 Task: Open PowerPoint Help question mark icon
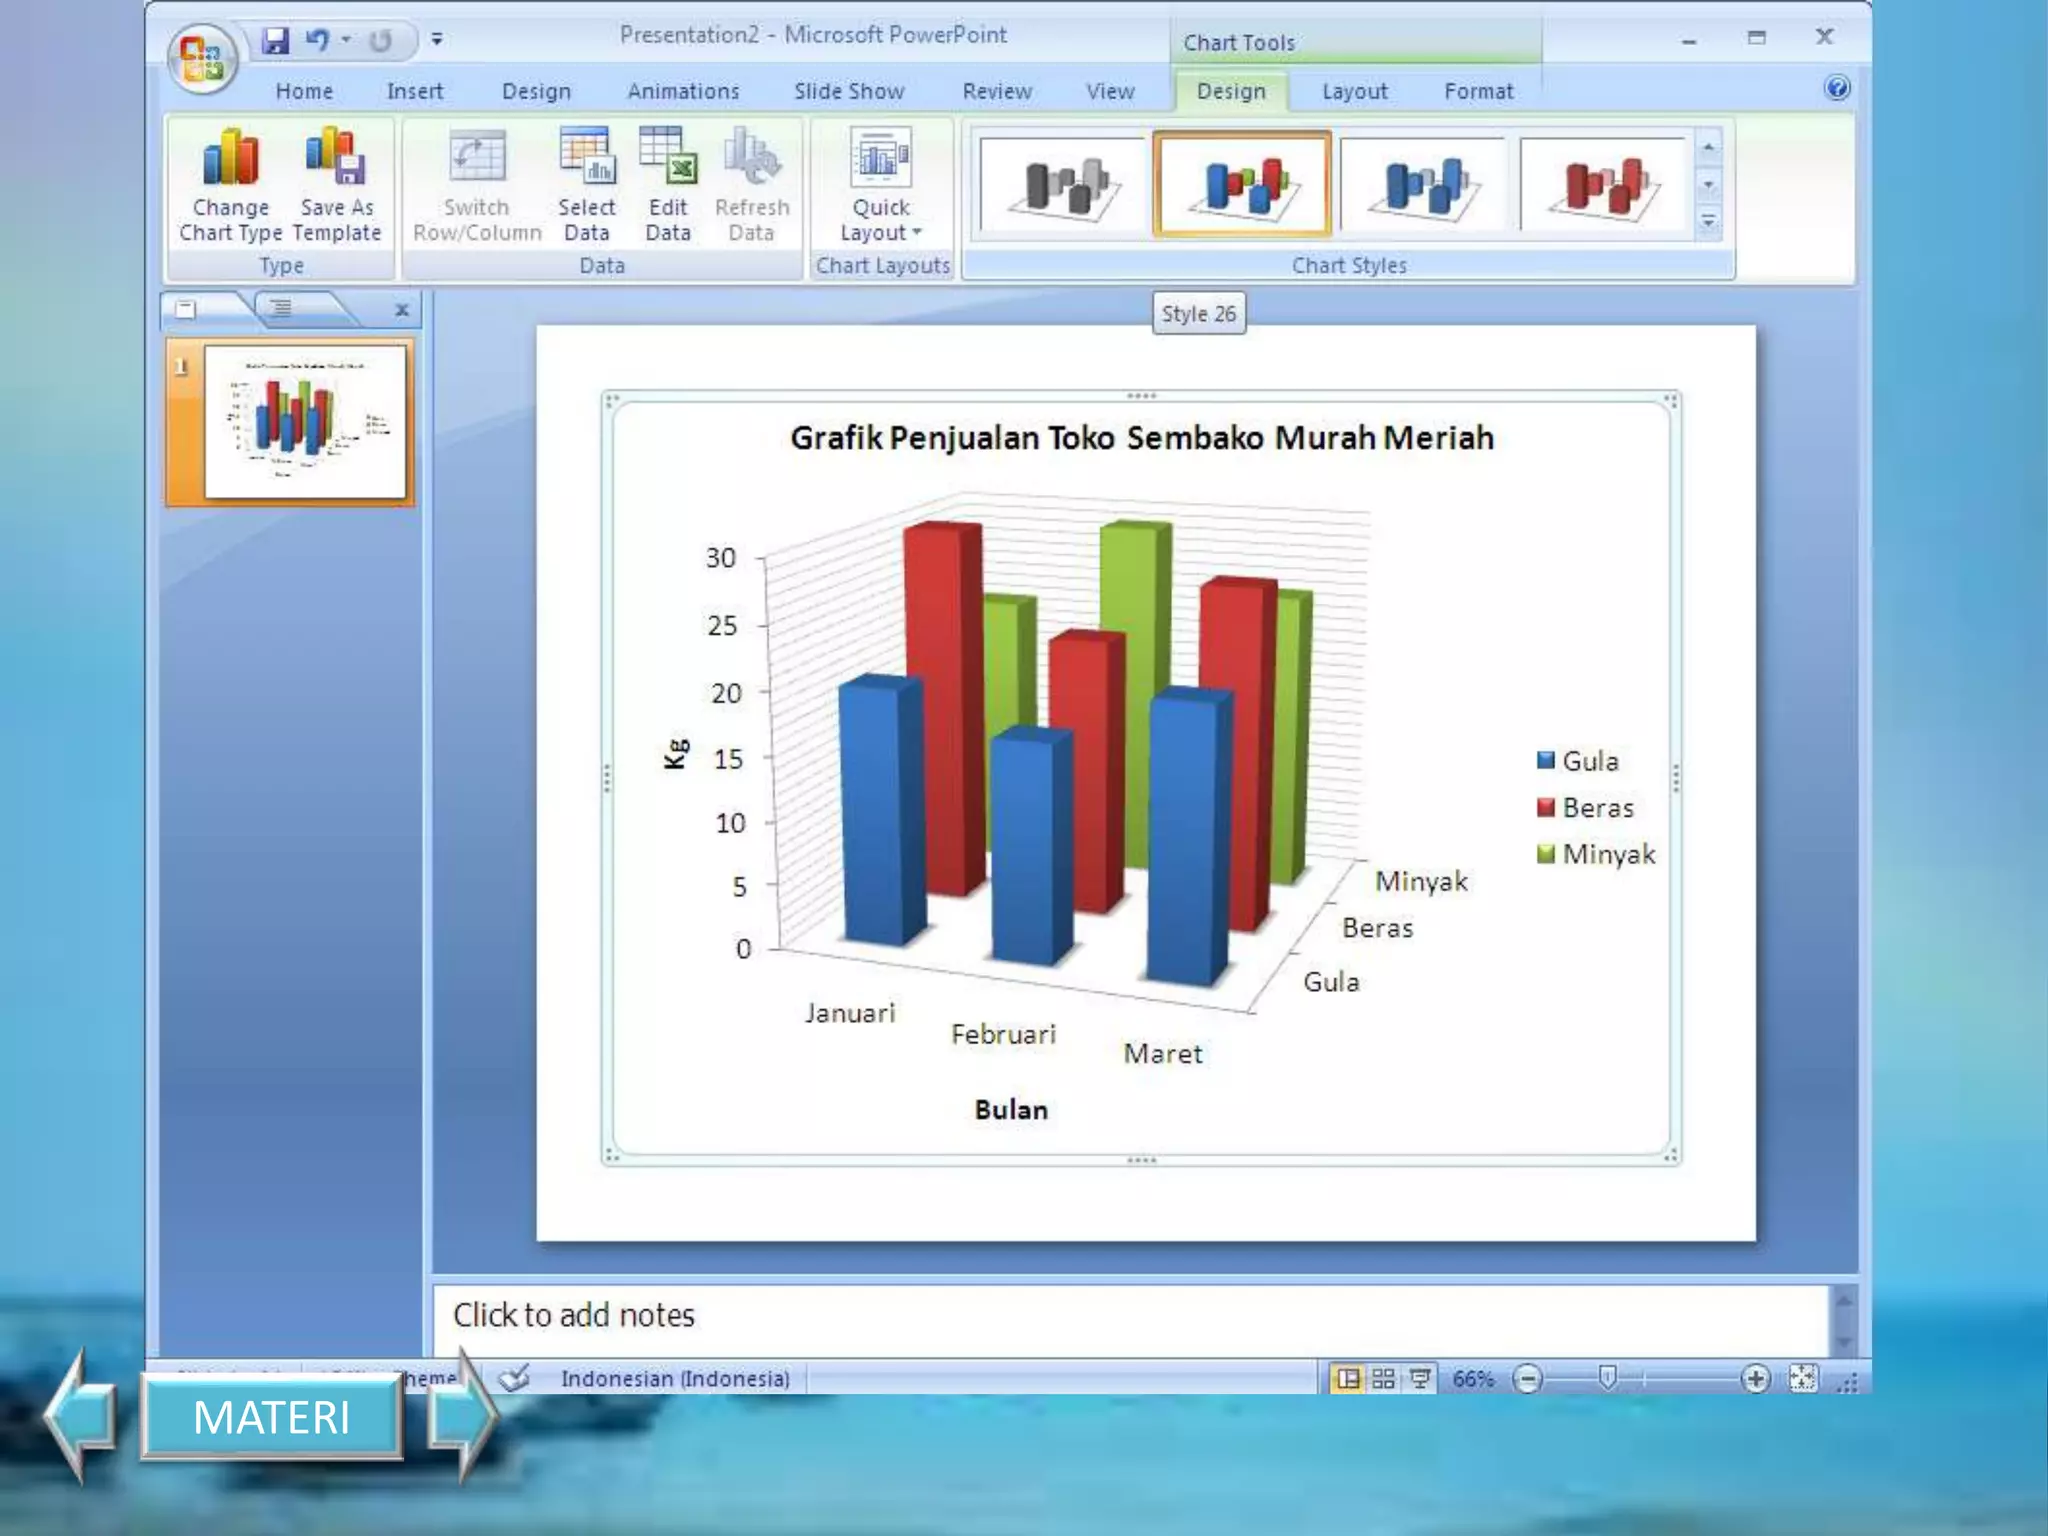[x=1837, y=88]
